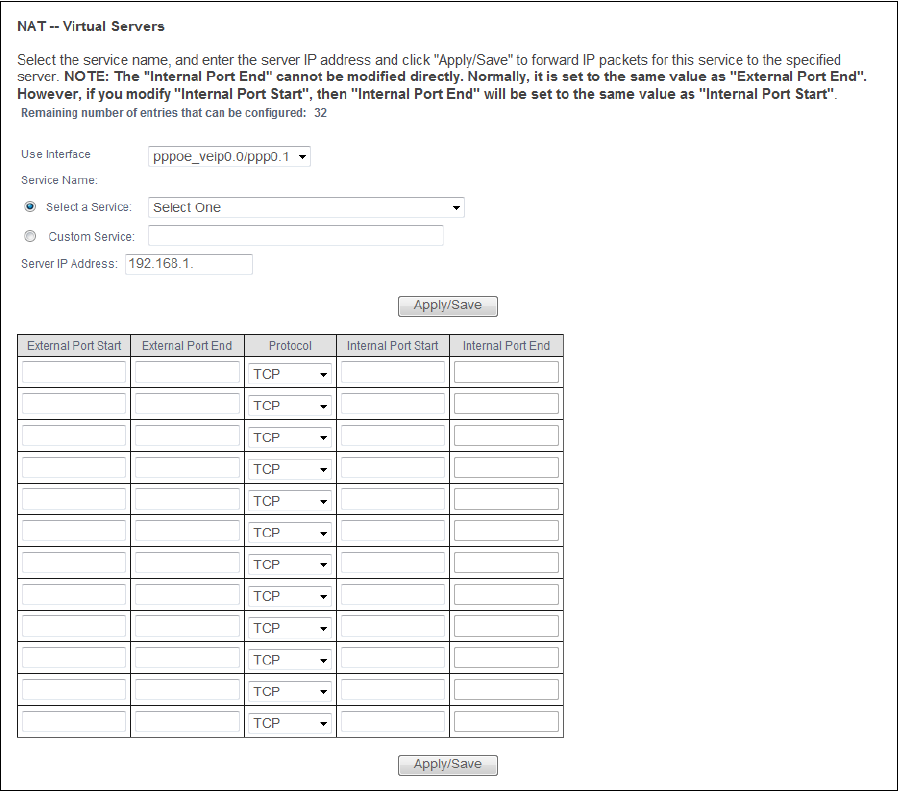The height and width of the screenshot is (791, 898).
Task: Click third row External Port Start field
Action: 74,435
